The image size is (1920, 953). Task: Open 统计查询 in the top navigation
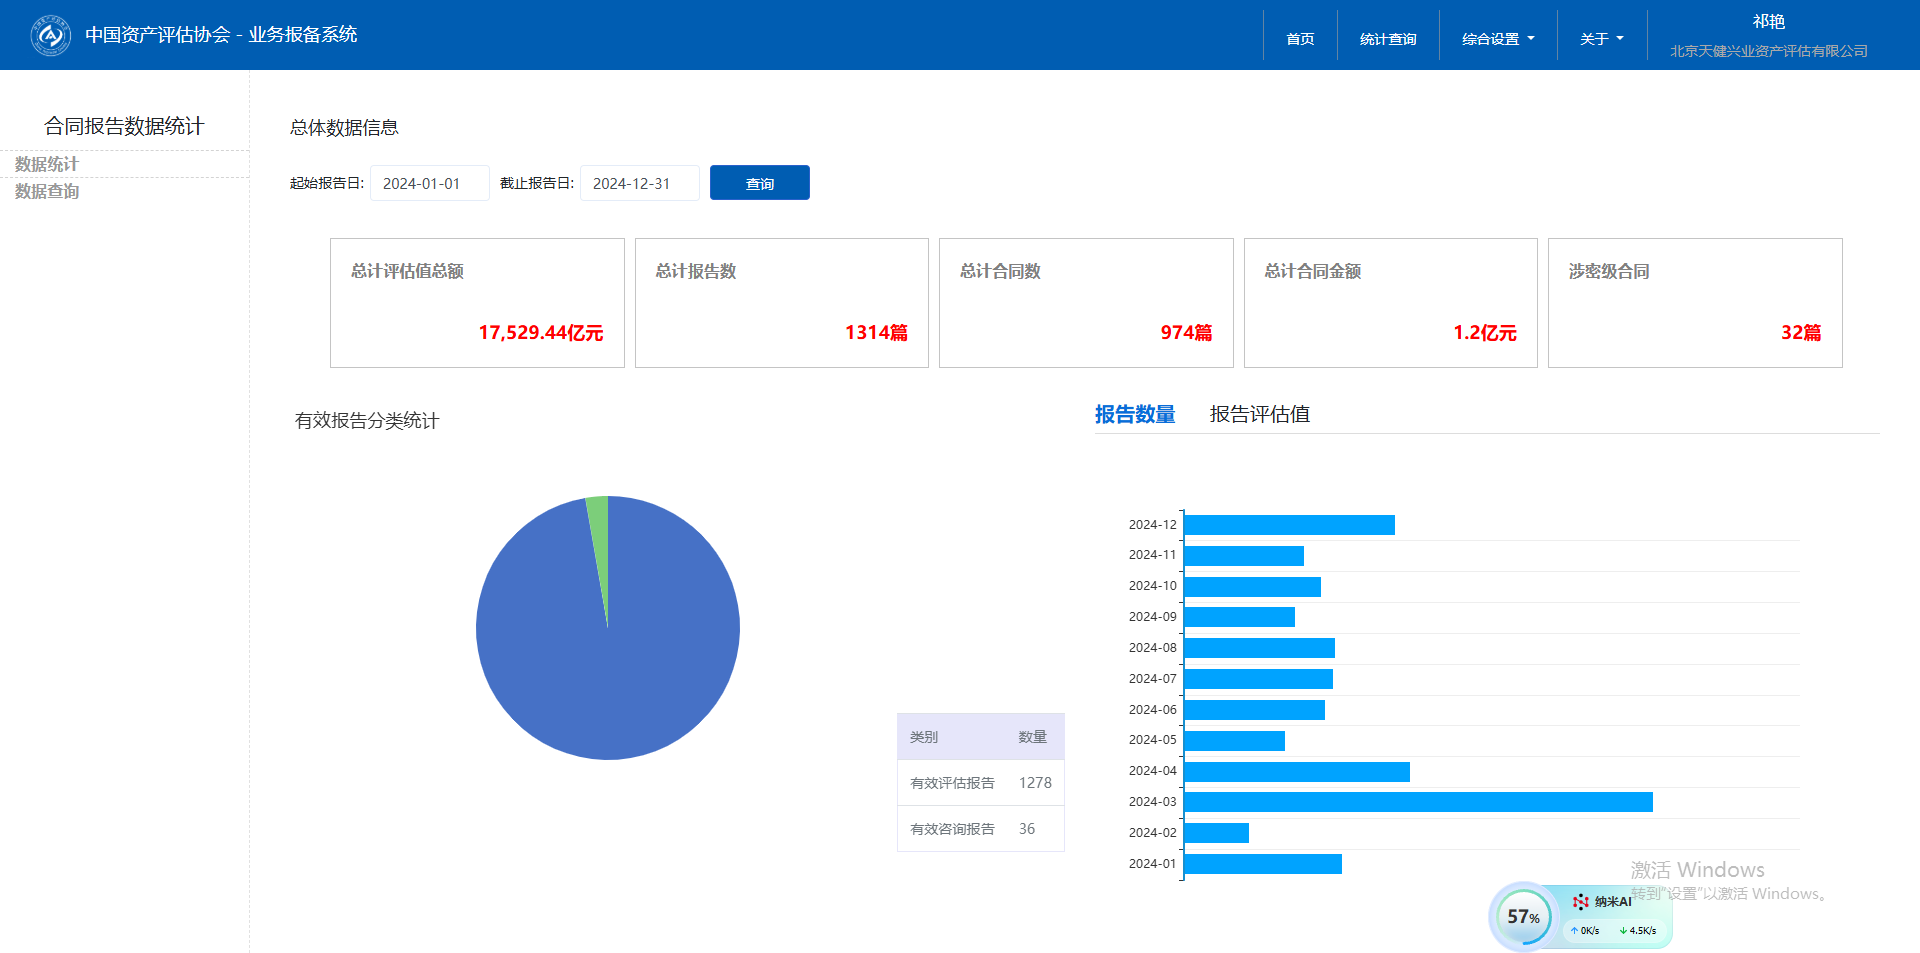tap(1387, 39)
